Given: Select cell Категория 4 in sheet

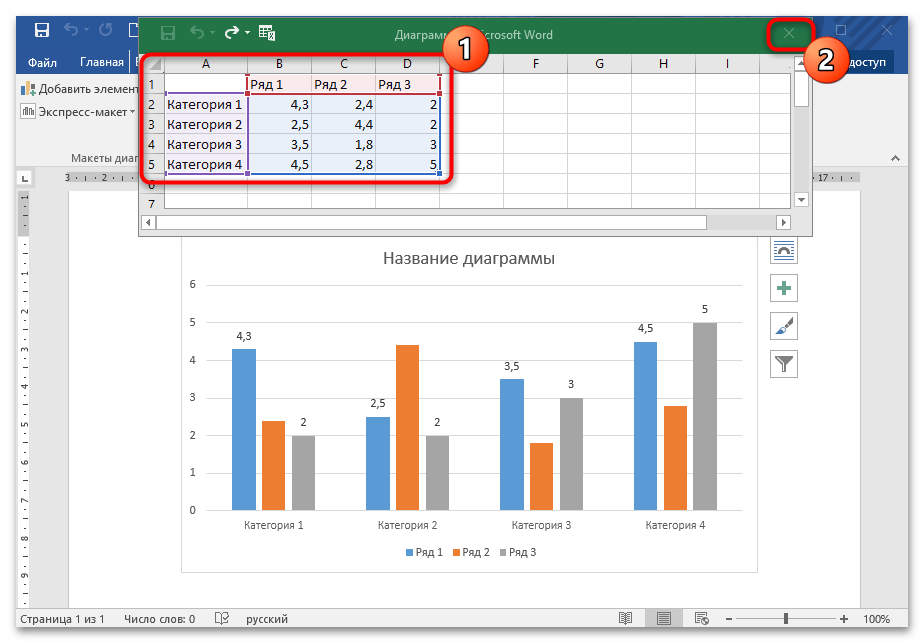Looking at the screenshot, I should (206, 164).
